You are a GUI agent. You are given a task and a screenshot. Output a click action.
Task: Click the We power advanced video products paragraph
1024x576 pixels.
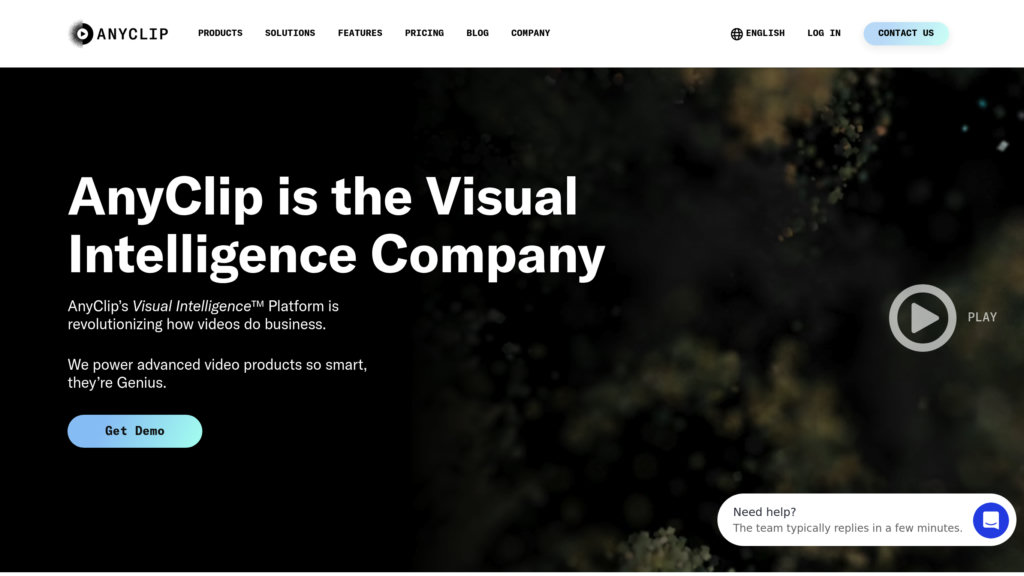[x=217, y=374]
